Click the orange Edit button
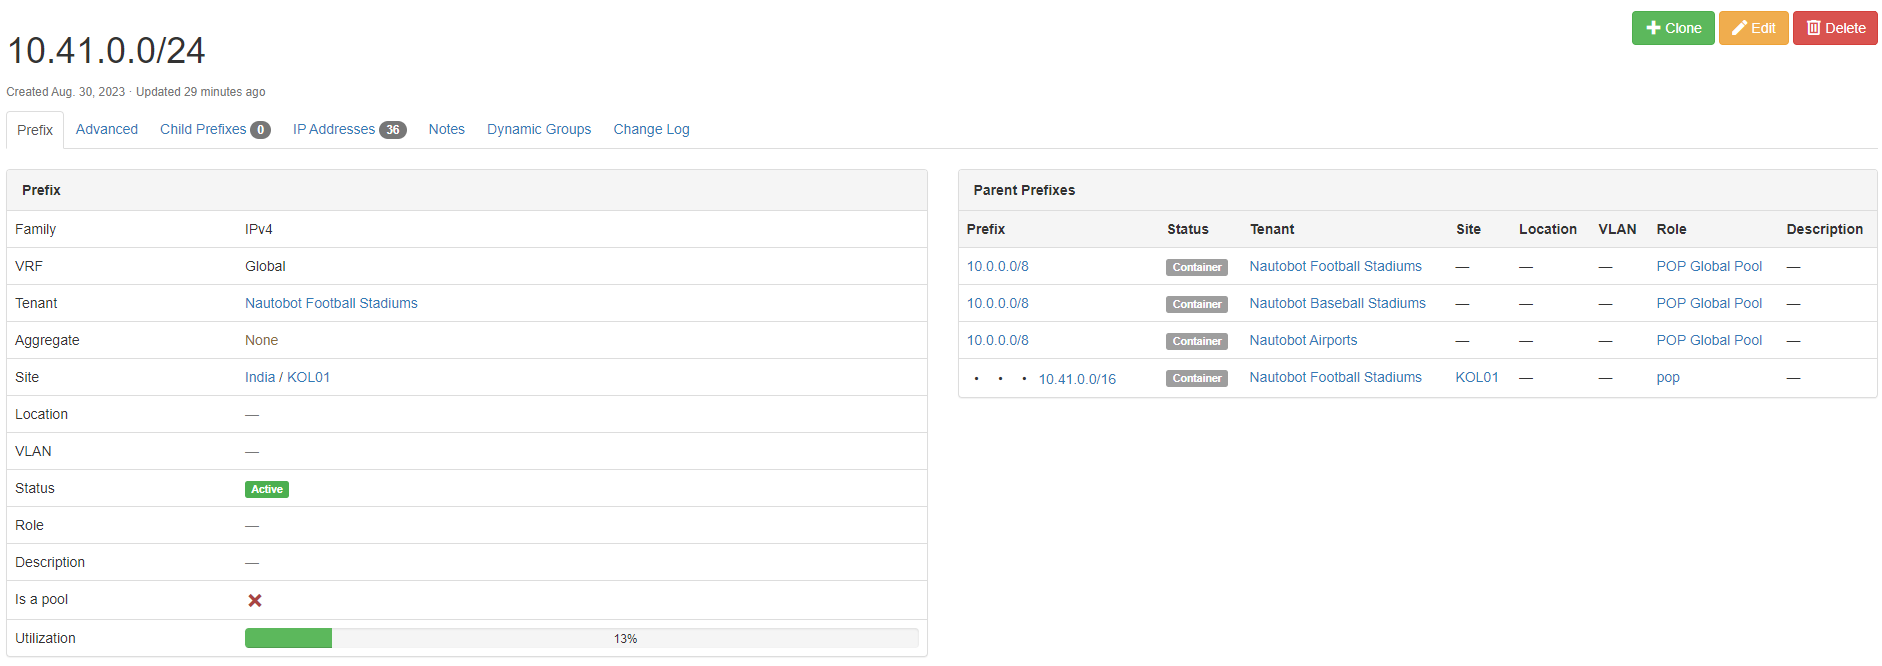1882x666 pixels. (x=1753, y=28)
